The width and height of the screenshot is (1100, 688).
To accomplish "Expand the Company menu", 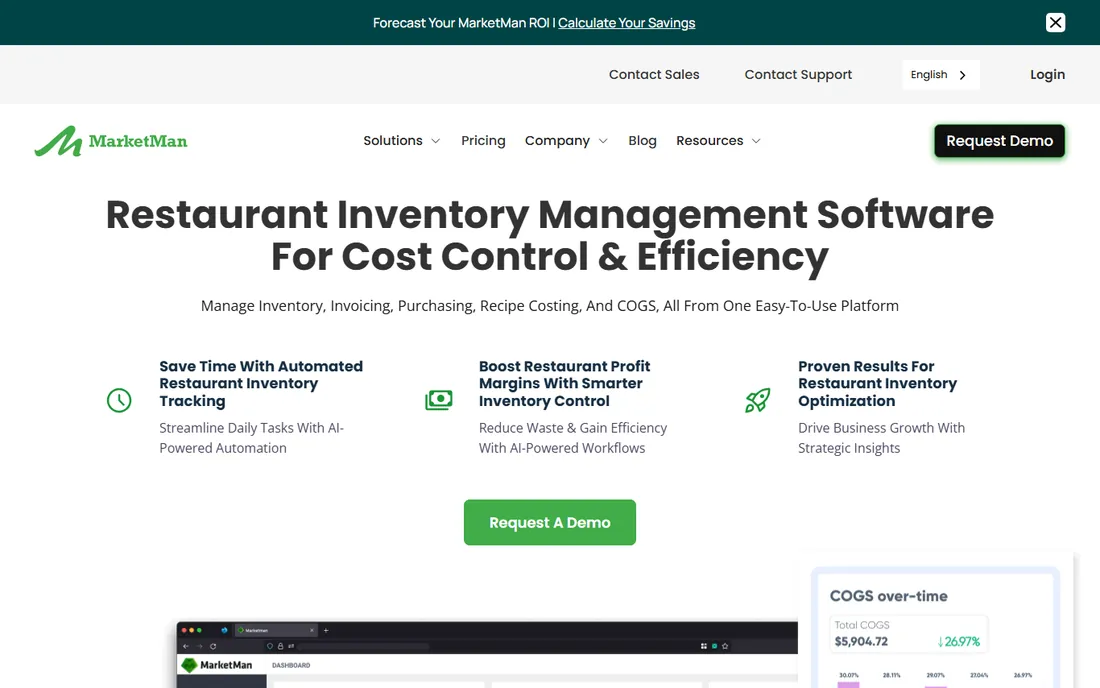I will pyautogui.click(x=566, y=140).
